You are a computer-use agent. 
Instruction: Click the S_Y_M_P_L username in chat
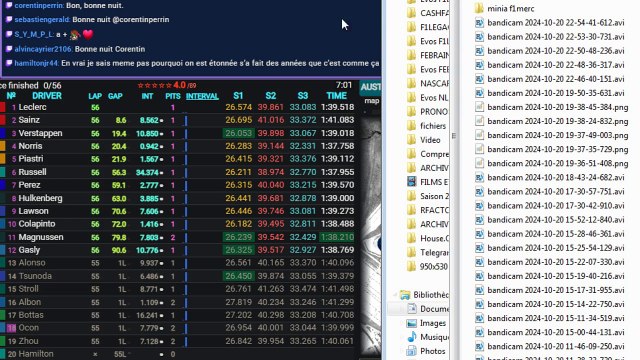click(34, 34)
